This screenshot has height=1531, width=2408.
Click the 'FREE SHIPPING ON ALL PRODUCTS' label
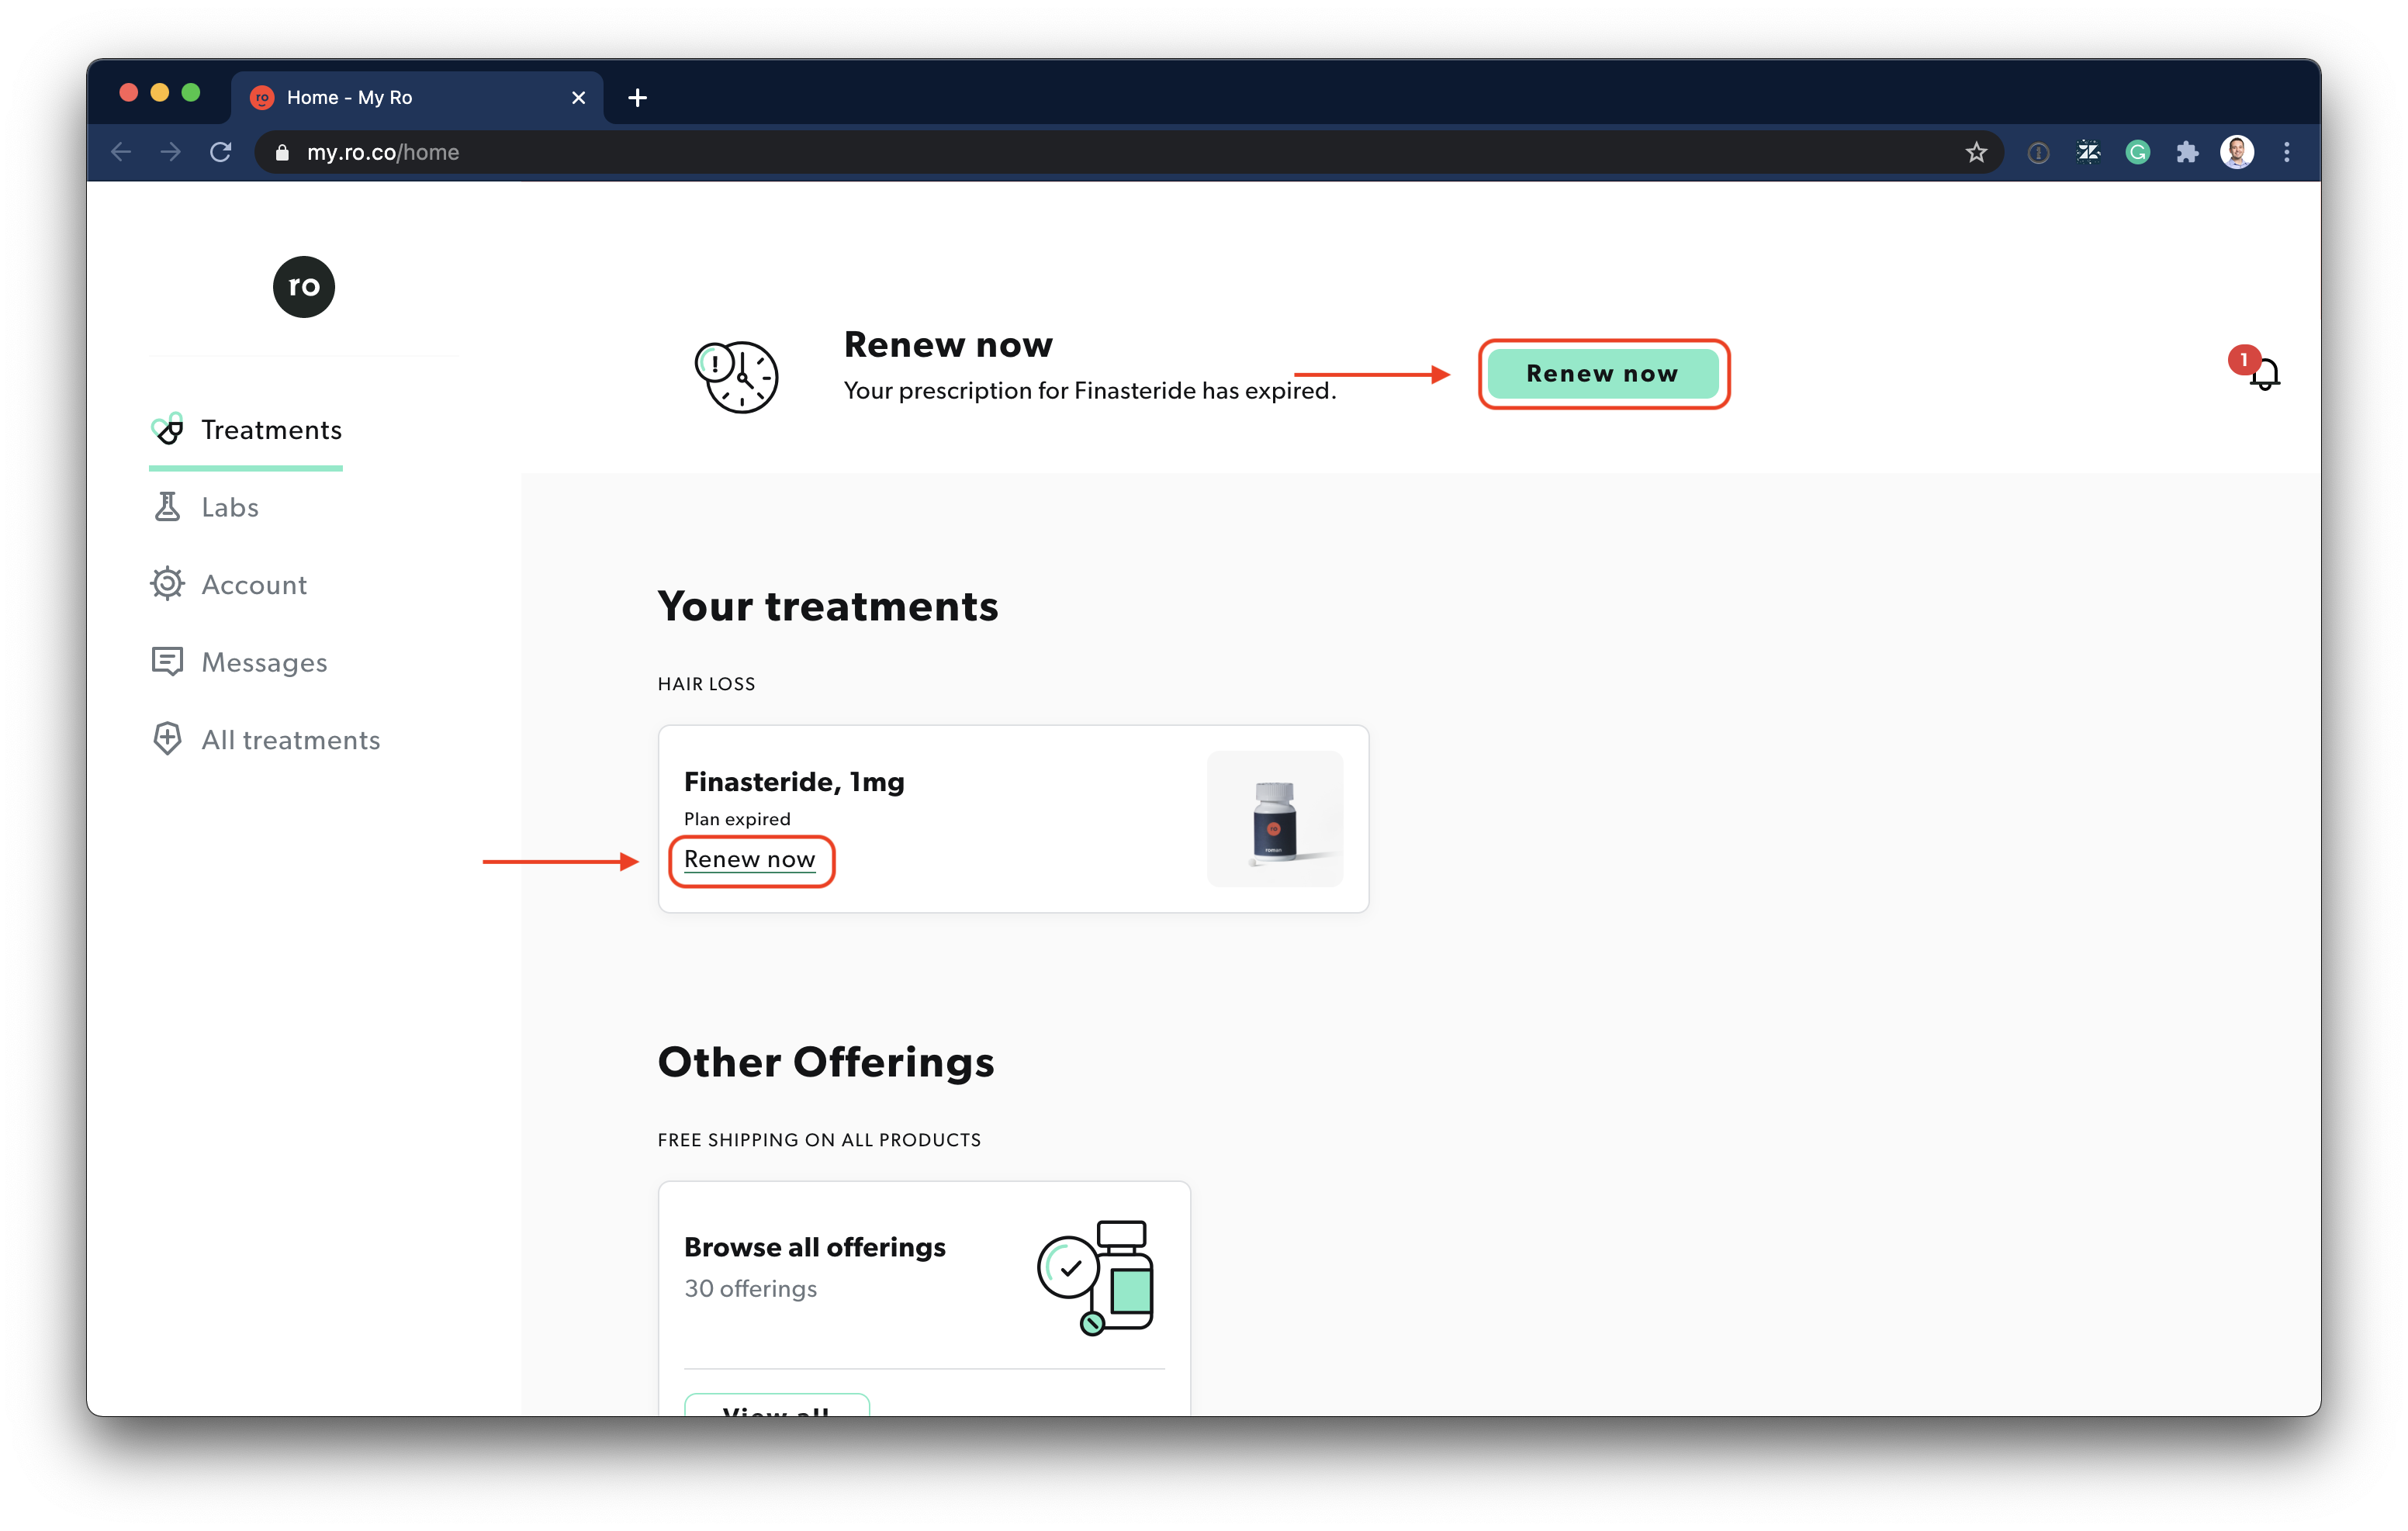coord(819,1140)
